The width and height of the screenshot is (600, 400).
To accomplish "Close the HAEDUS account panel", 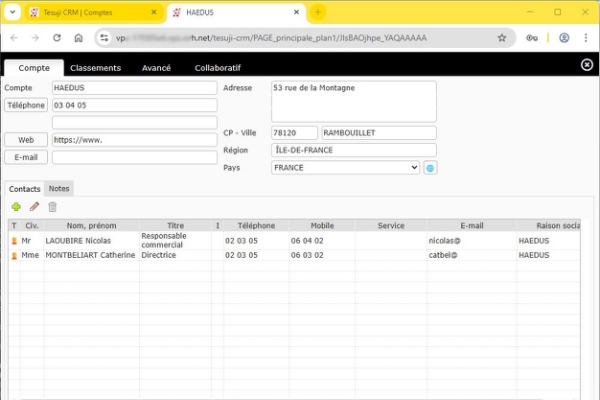I will (x=586, y=65).
